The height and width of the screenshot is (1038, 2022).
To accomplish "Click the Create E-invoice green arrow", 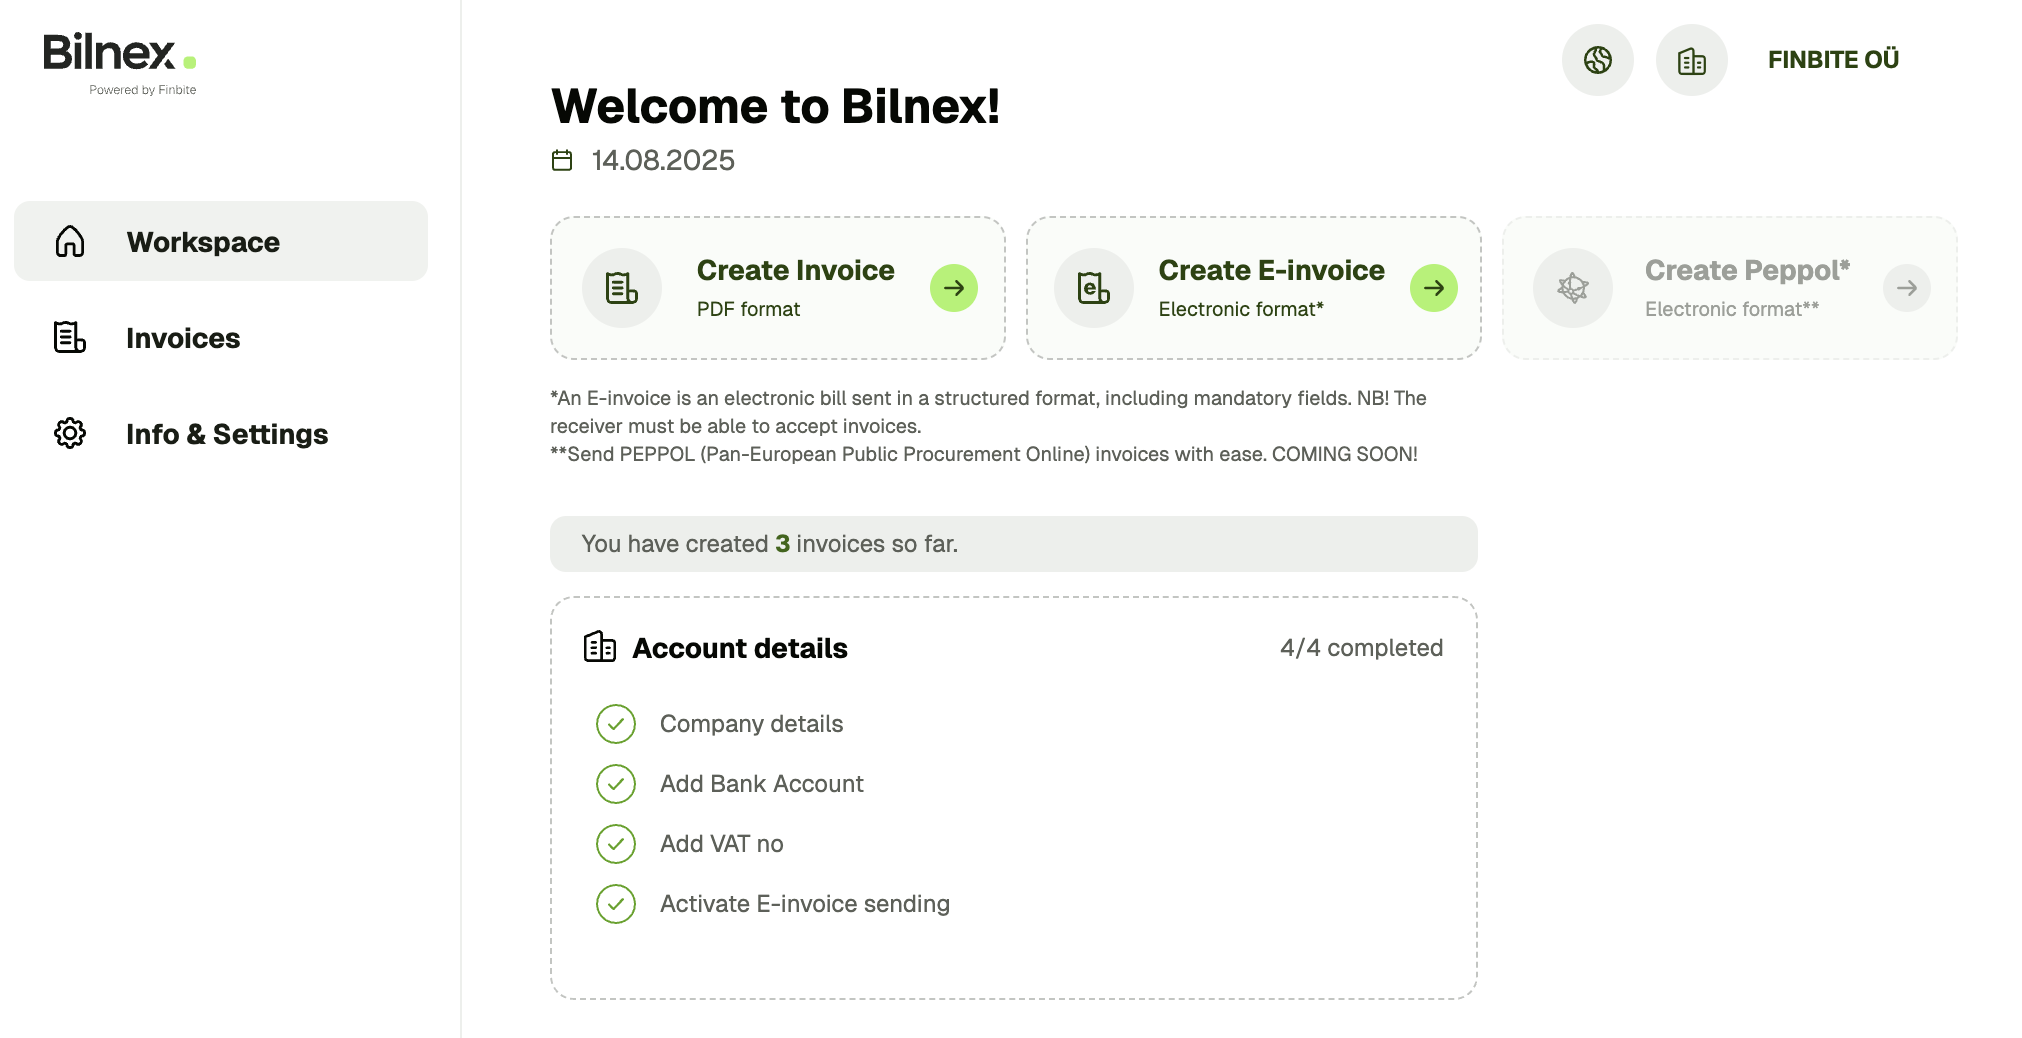I will coord(1433,288).
